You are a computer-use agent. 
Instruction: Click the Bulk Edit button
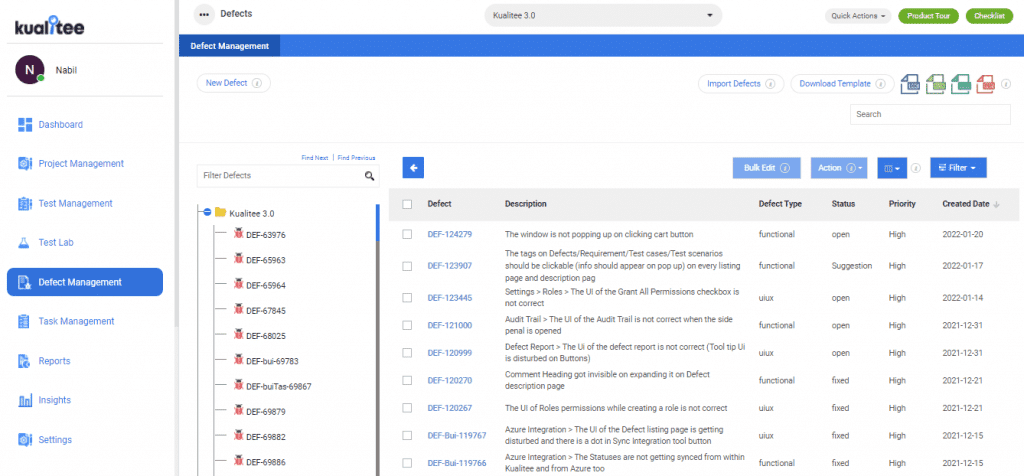[767, 168]
